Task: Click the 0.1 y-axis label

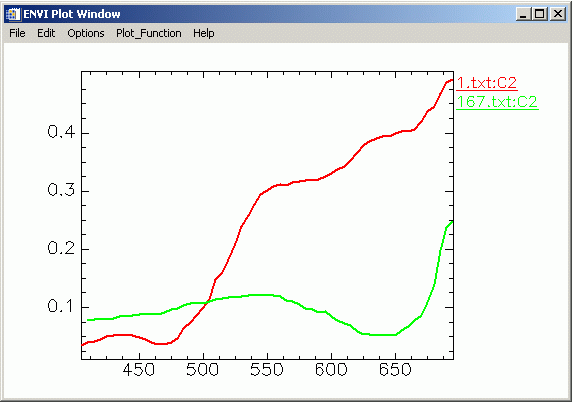Action: pyautogui.click(x=61, y=306)
